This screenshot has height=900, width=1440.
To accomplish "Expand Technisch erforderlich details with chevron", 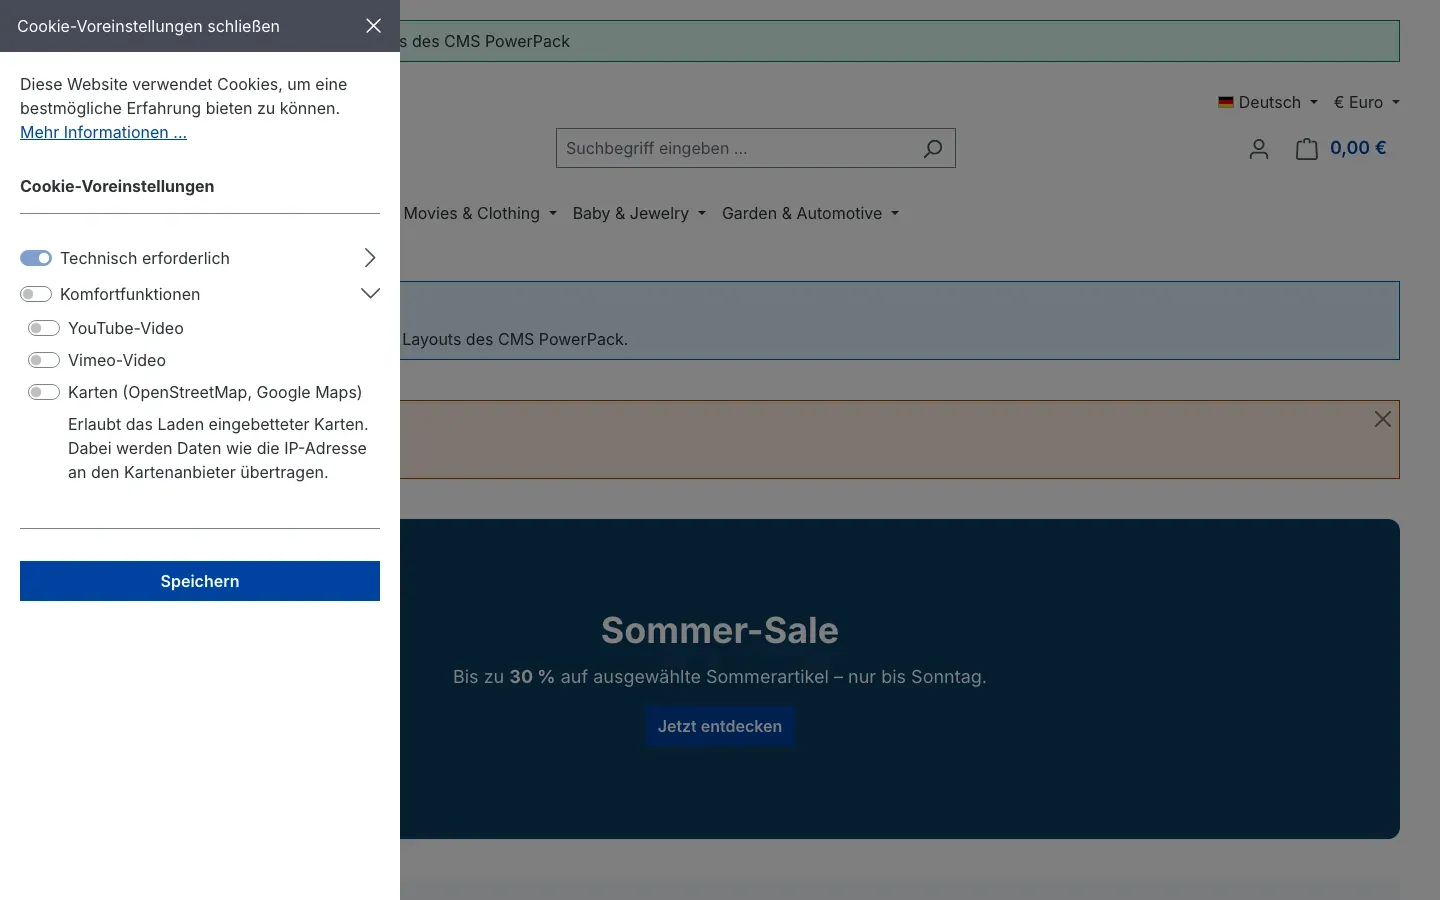I will click(x=370, y=258).
